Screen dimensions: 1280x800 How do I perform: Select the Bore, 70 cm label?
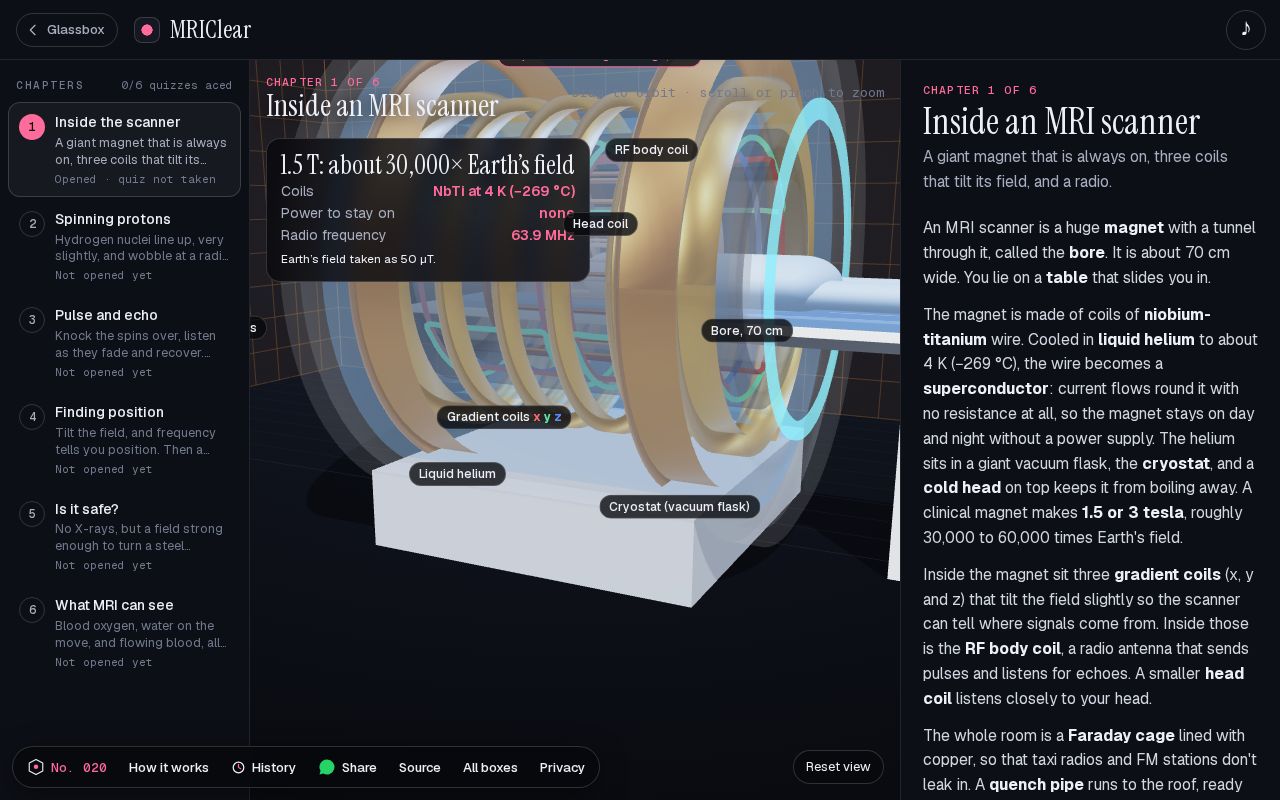coord(747,330)
